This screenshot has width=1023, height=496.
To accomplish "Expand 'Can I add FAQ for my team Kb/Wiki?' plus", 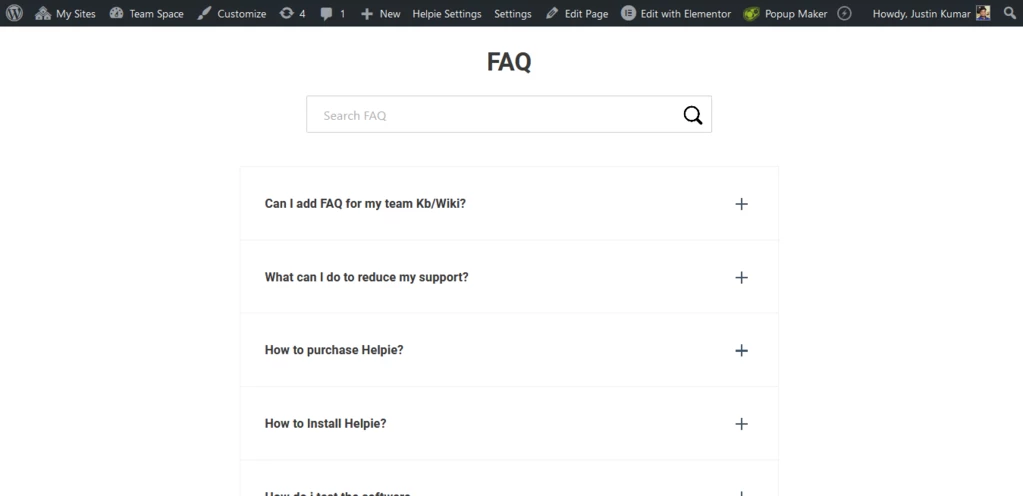I will (x=741, y=204).
